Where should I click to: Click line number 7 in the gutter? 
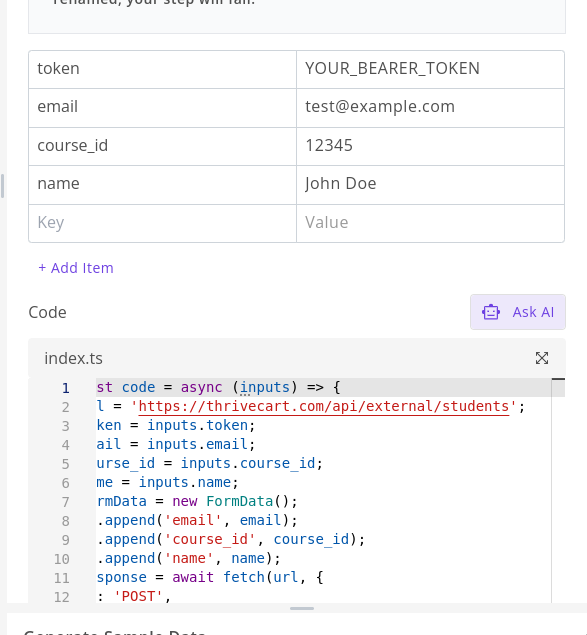(65, 502)
